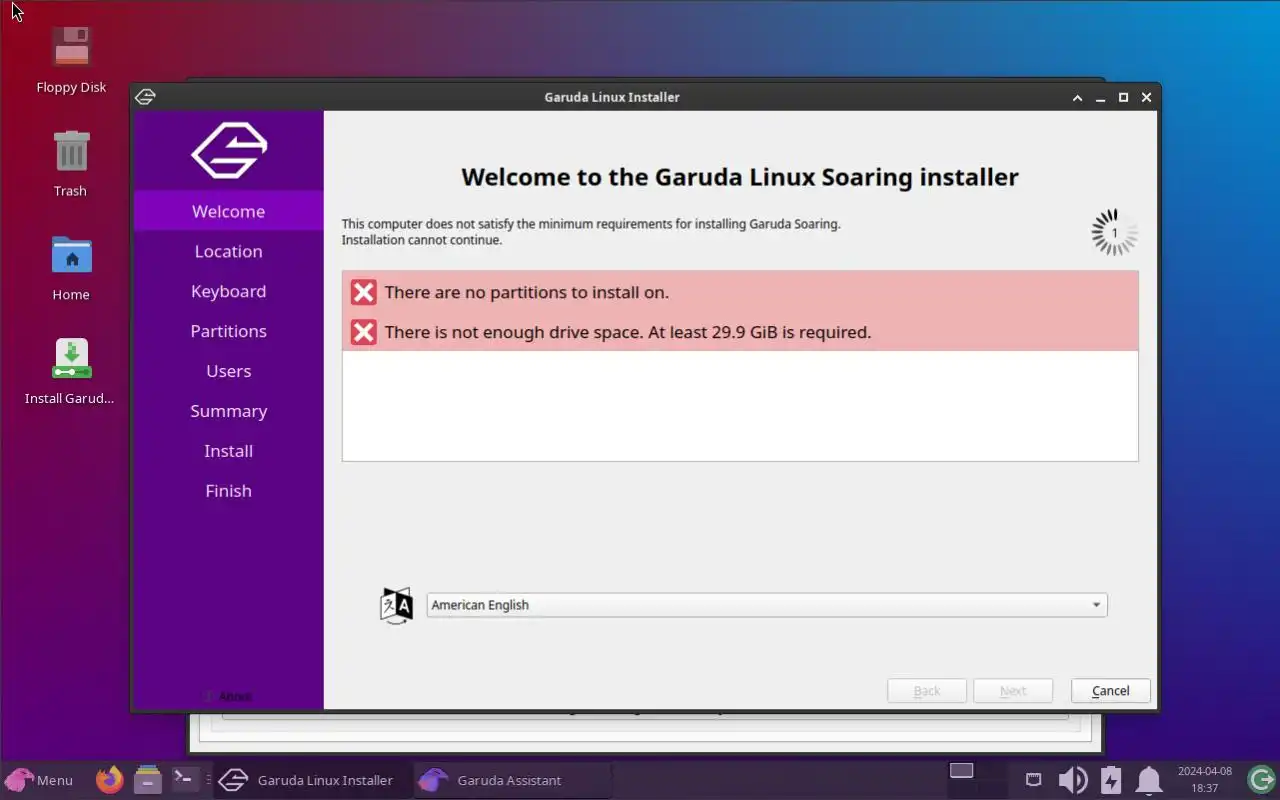Screen dimensions: 1280x800
Task: Click the panel clock showing 18:37
Action: (x=1205, y=780)
